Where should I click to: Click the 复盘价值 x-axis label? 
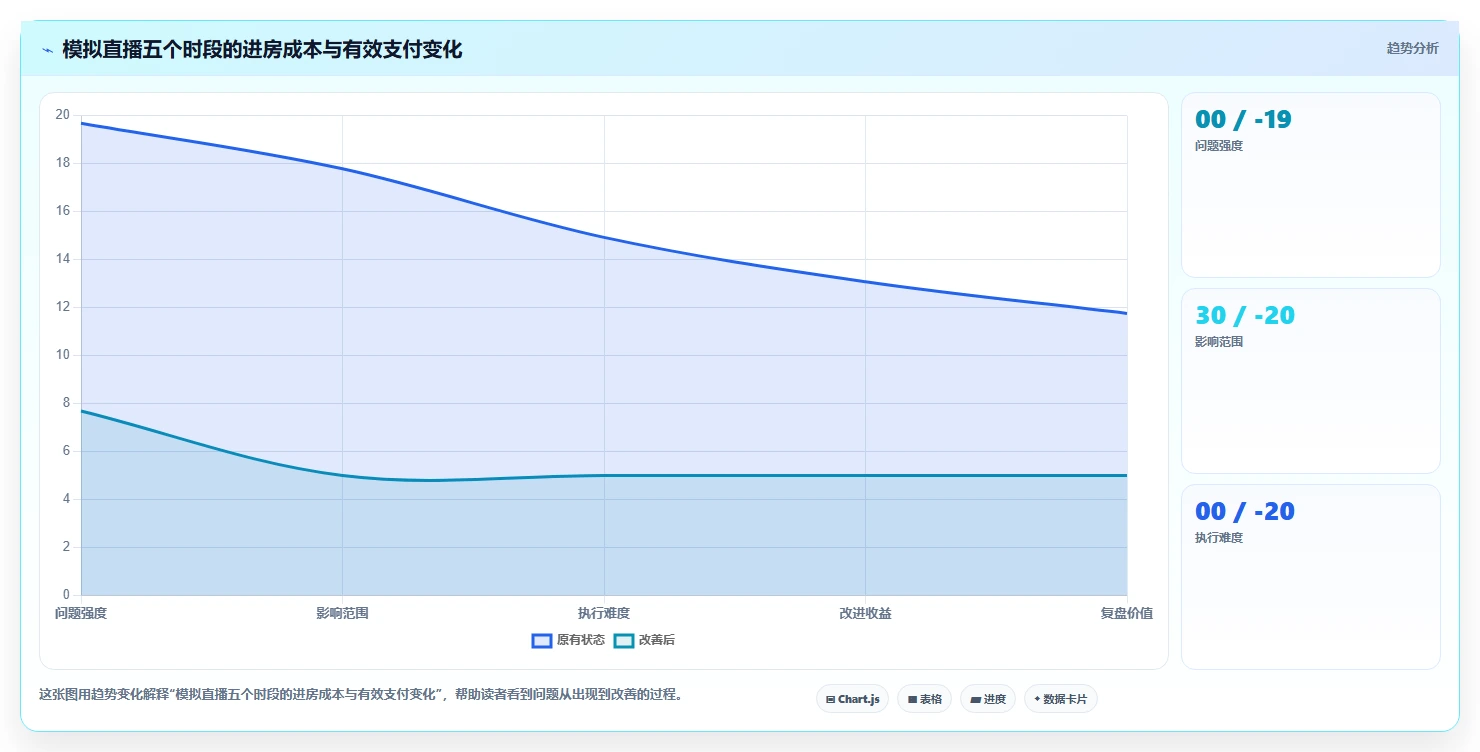1127,613
